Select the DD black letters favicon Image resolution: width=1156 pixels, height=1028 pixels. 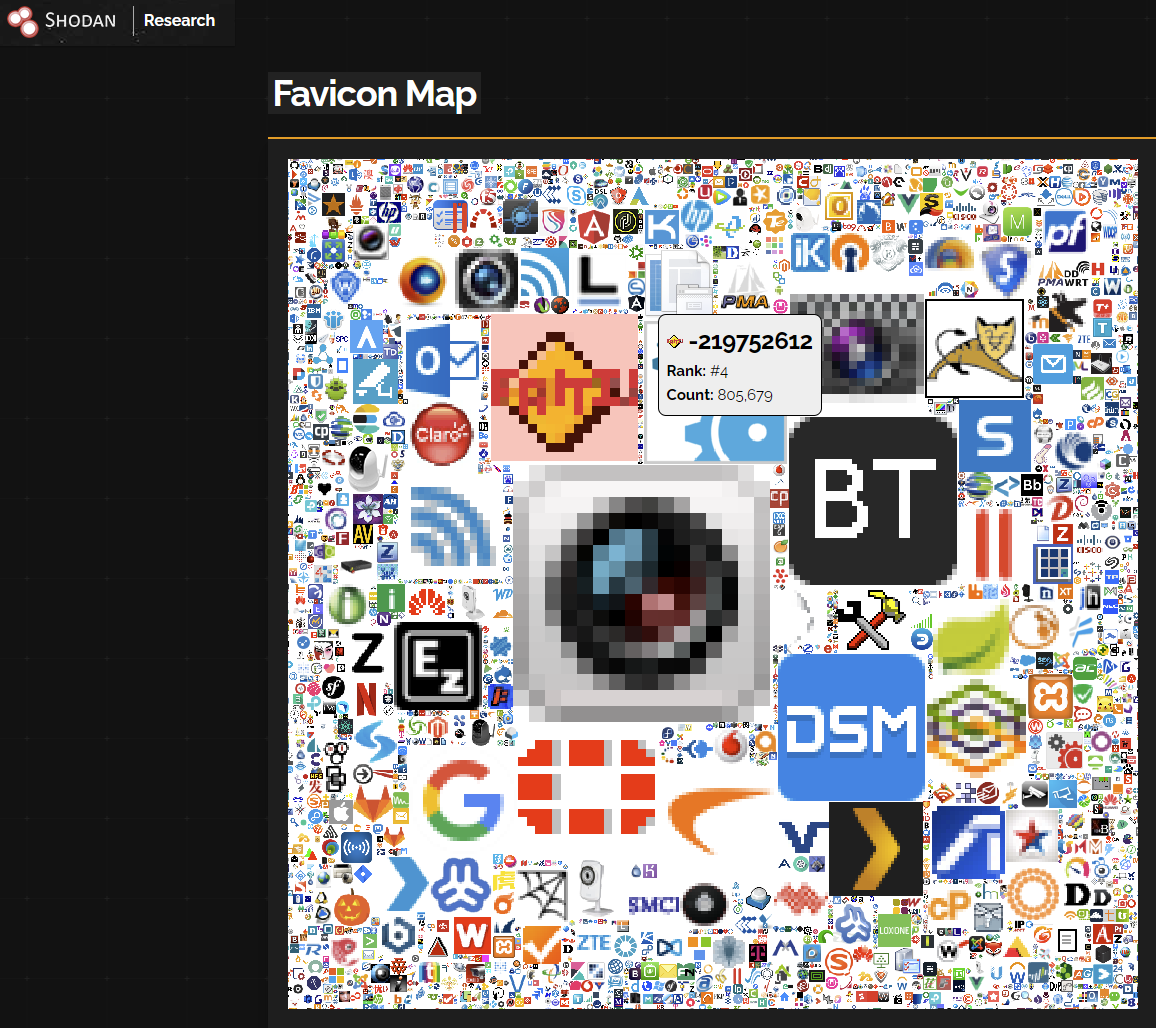(x=1087, y=895)
